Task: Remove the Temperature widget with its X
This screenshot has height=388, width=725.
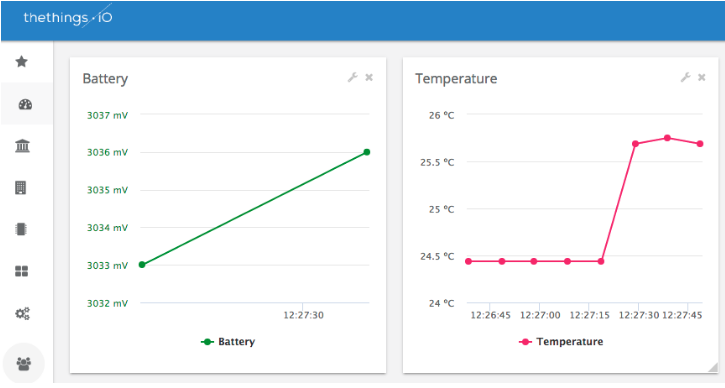Action: point(701,77)
